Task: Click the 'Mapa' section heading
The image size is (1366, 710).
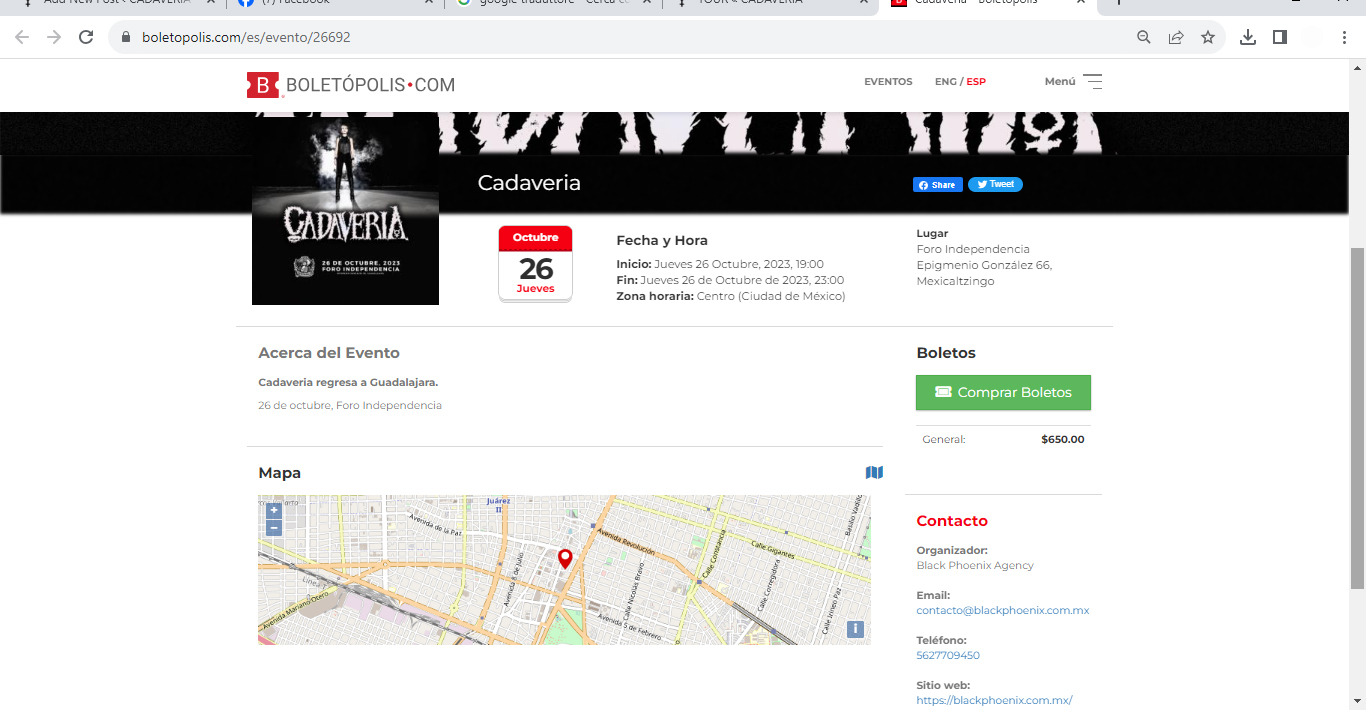Action: point(279,473)
